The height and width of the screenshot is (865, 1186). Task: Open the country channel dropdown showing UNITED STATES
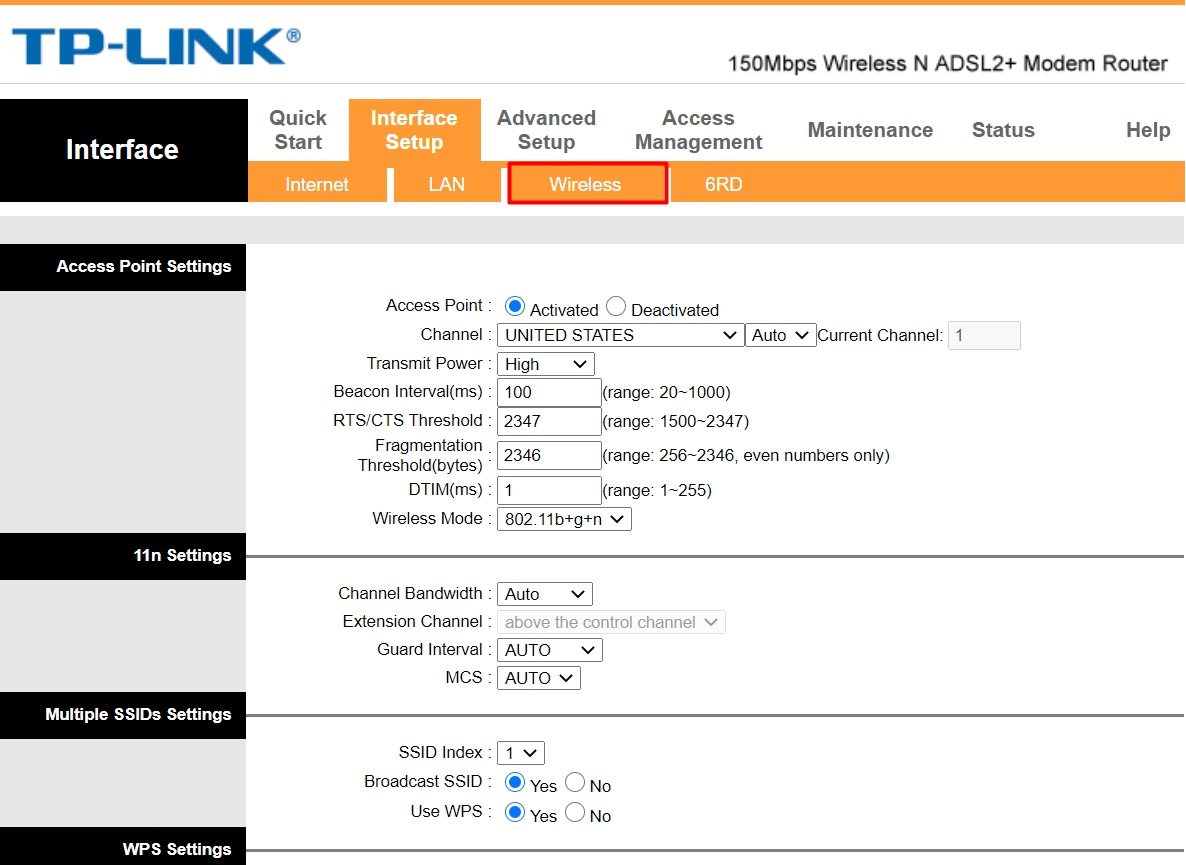(x=620, y=336)
